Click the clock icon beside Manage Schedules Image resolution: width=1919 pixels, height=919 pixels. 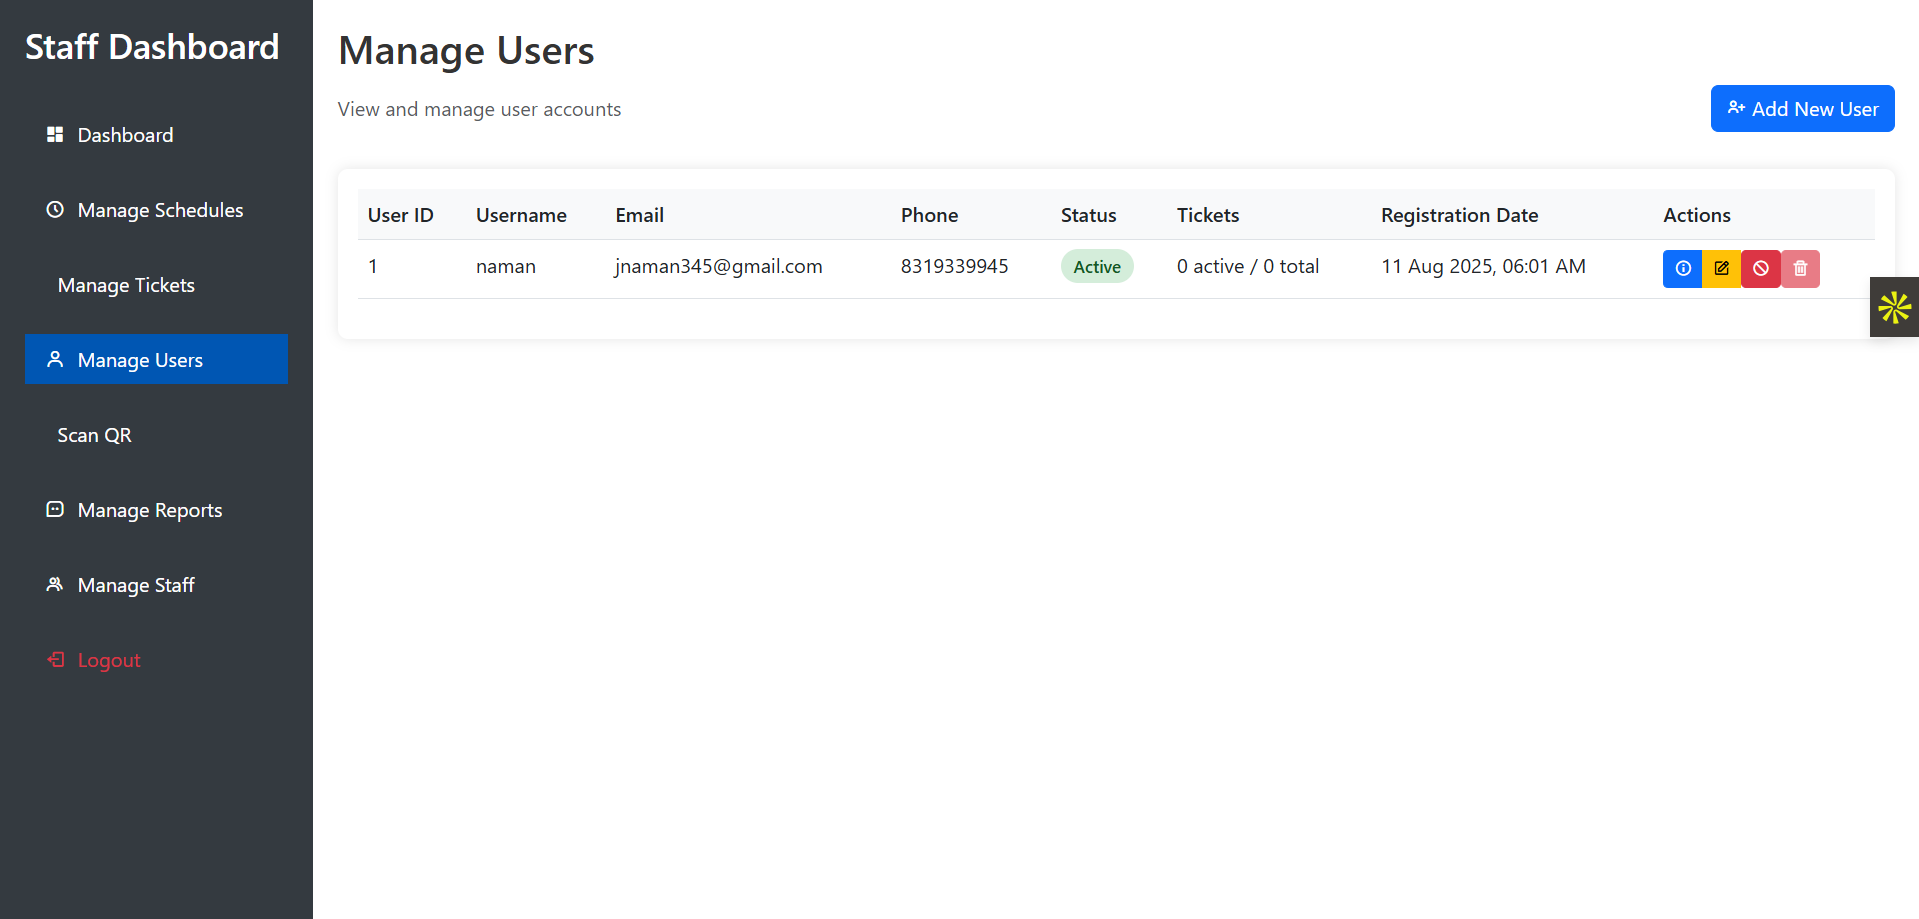click(x=55, y=209)
